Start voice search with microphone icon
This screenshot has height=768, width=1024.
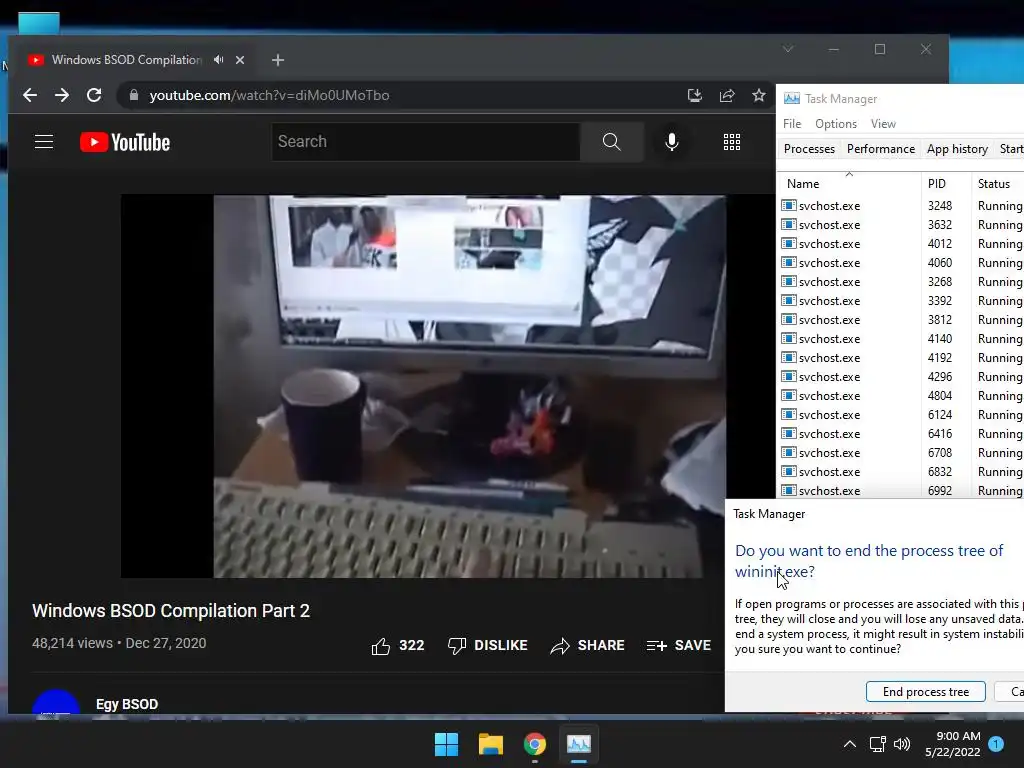point(671,142)
